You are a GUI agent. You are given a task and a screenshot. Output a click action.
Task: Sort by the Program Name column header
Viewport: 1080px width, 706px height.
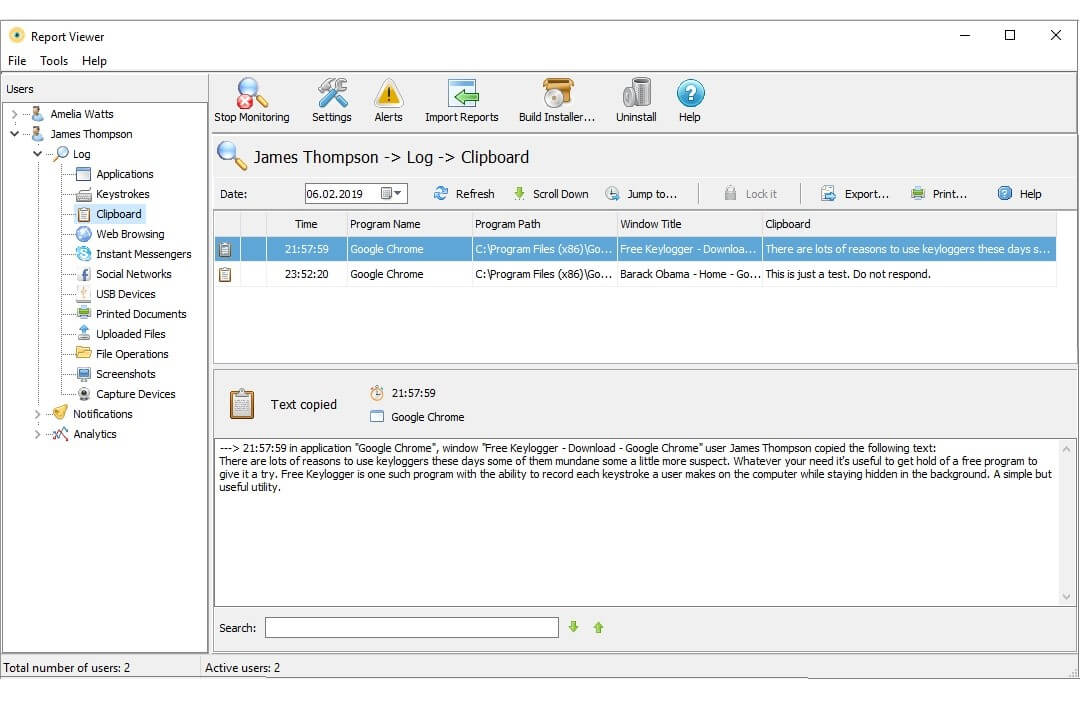pyautogui.click(x=409, y=224)
